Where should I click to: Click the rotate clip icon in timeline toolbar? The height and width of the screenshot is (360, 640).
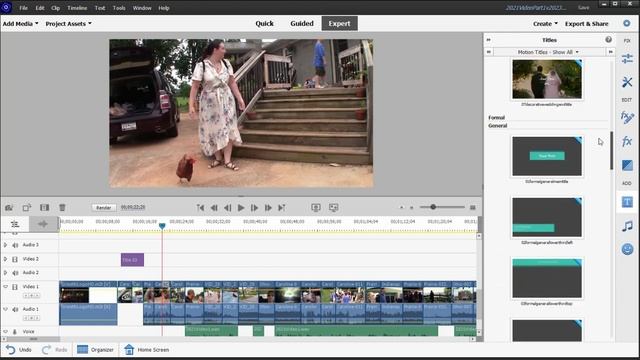coord(27,208)
